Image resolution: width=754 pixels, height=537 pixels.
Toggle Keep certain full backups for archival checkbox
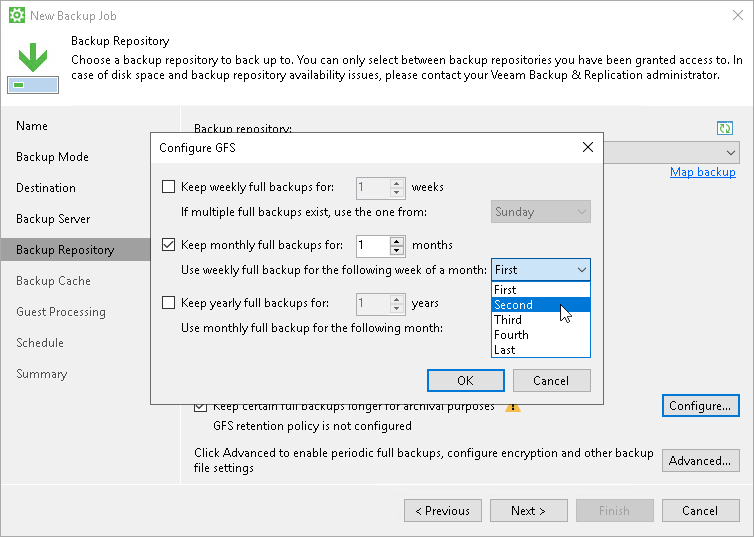click(x=201, y=408)
